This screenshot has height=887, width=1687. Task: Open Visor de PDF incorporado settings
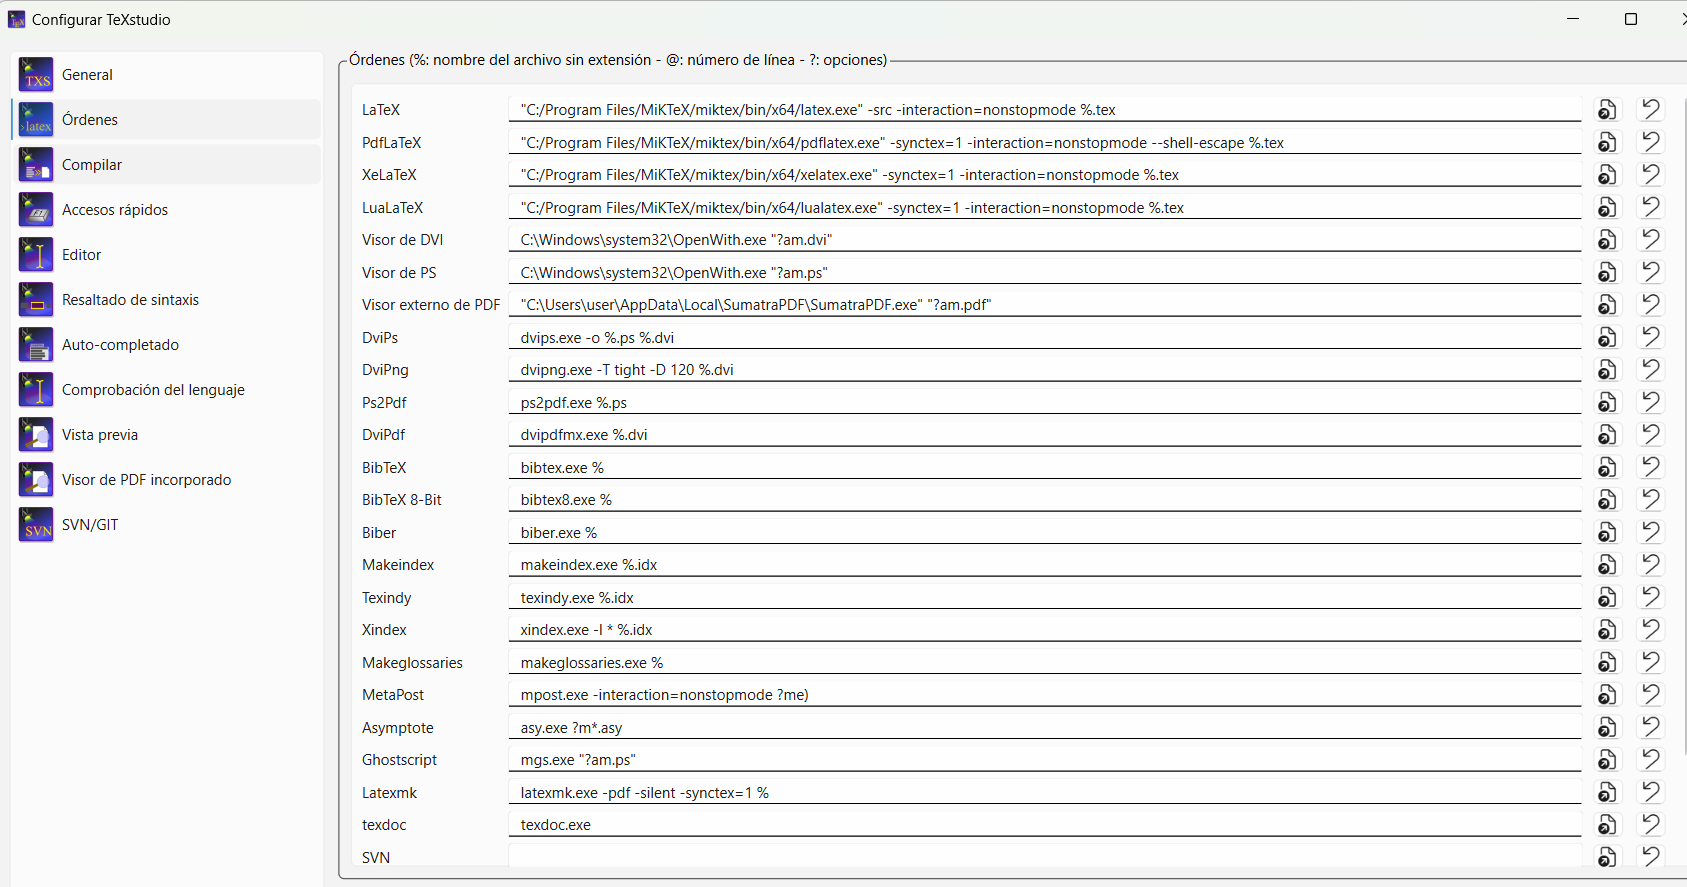pos(166,480)
